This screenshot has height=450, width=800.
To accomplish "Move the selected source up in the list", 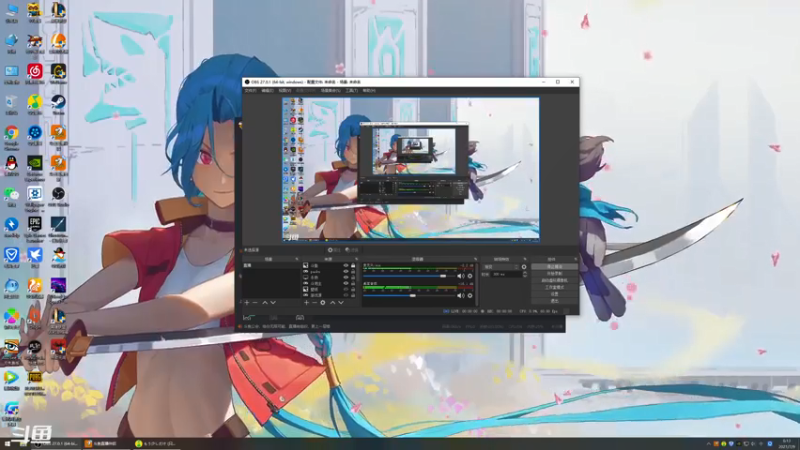I will click(333, 303).
